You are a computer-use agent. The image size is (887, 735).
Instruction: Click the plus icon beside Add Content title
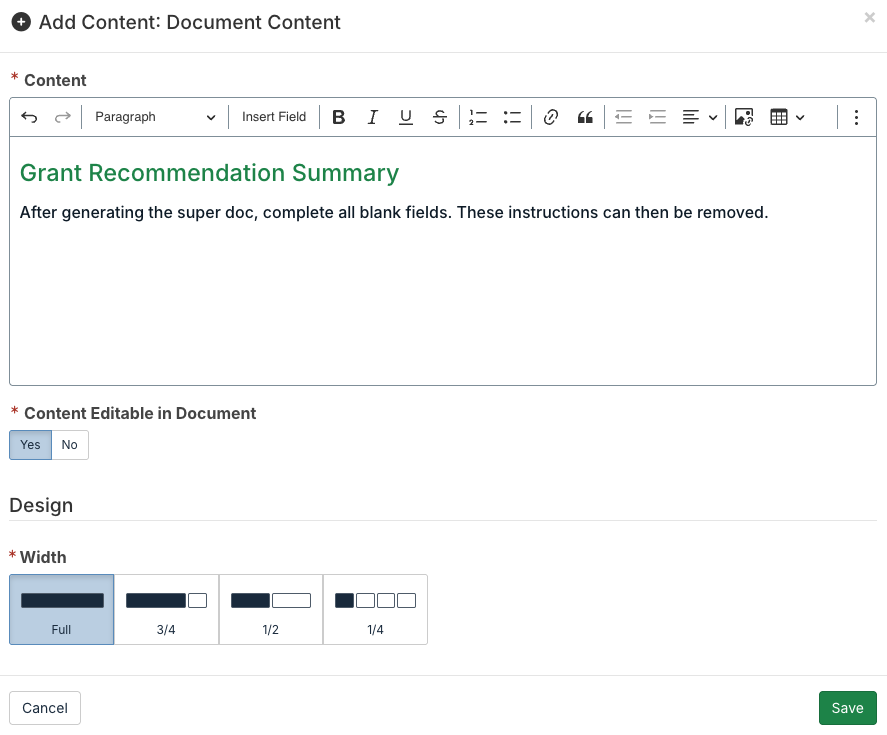pyautogui.click(x=21, y=22)
